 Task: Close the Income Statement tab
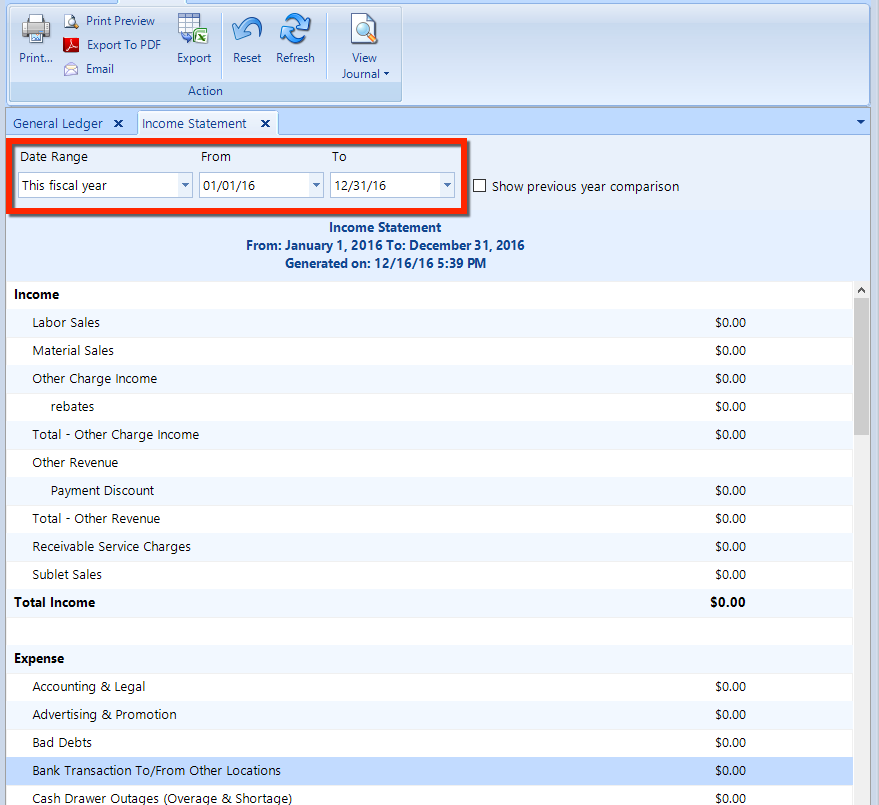pyautogui.click(x=264, y=122)
